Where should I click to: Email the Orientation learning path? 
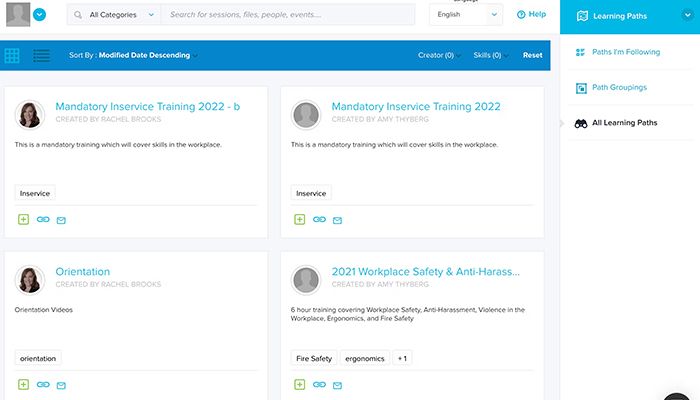(x=61, y=385)
